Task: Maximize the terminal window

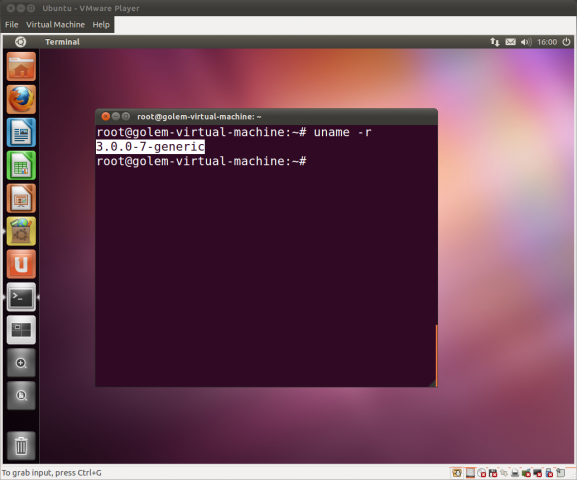Action: 126,117
